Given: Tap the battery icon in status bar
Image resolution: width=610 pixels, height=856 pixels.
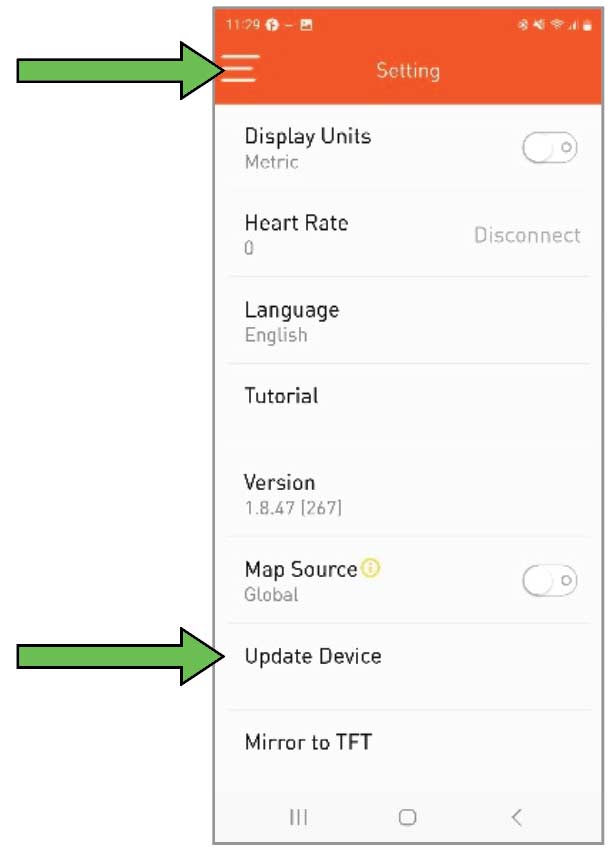Looking at the screenshot, I should [587, 25].
